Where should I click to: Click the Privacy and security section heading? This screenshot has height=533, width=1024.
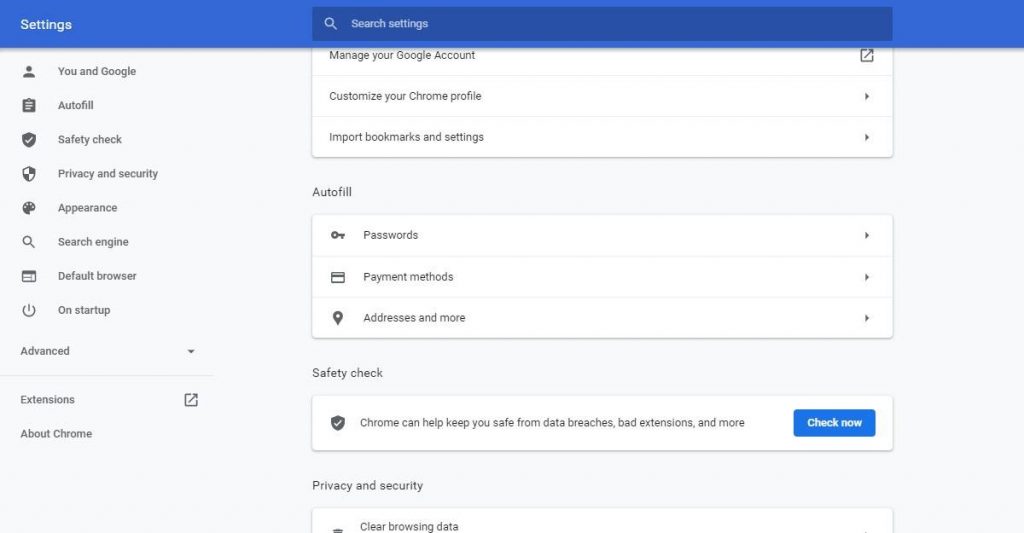coord(368,485)
